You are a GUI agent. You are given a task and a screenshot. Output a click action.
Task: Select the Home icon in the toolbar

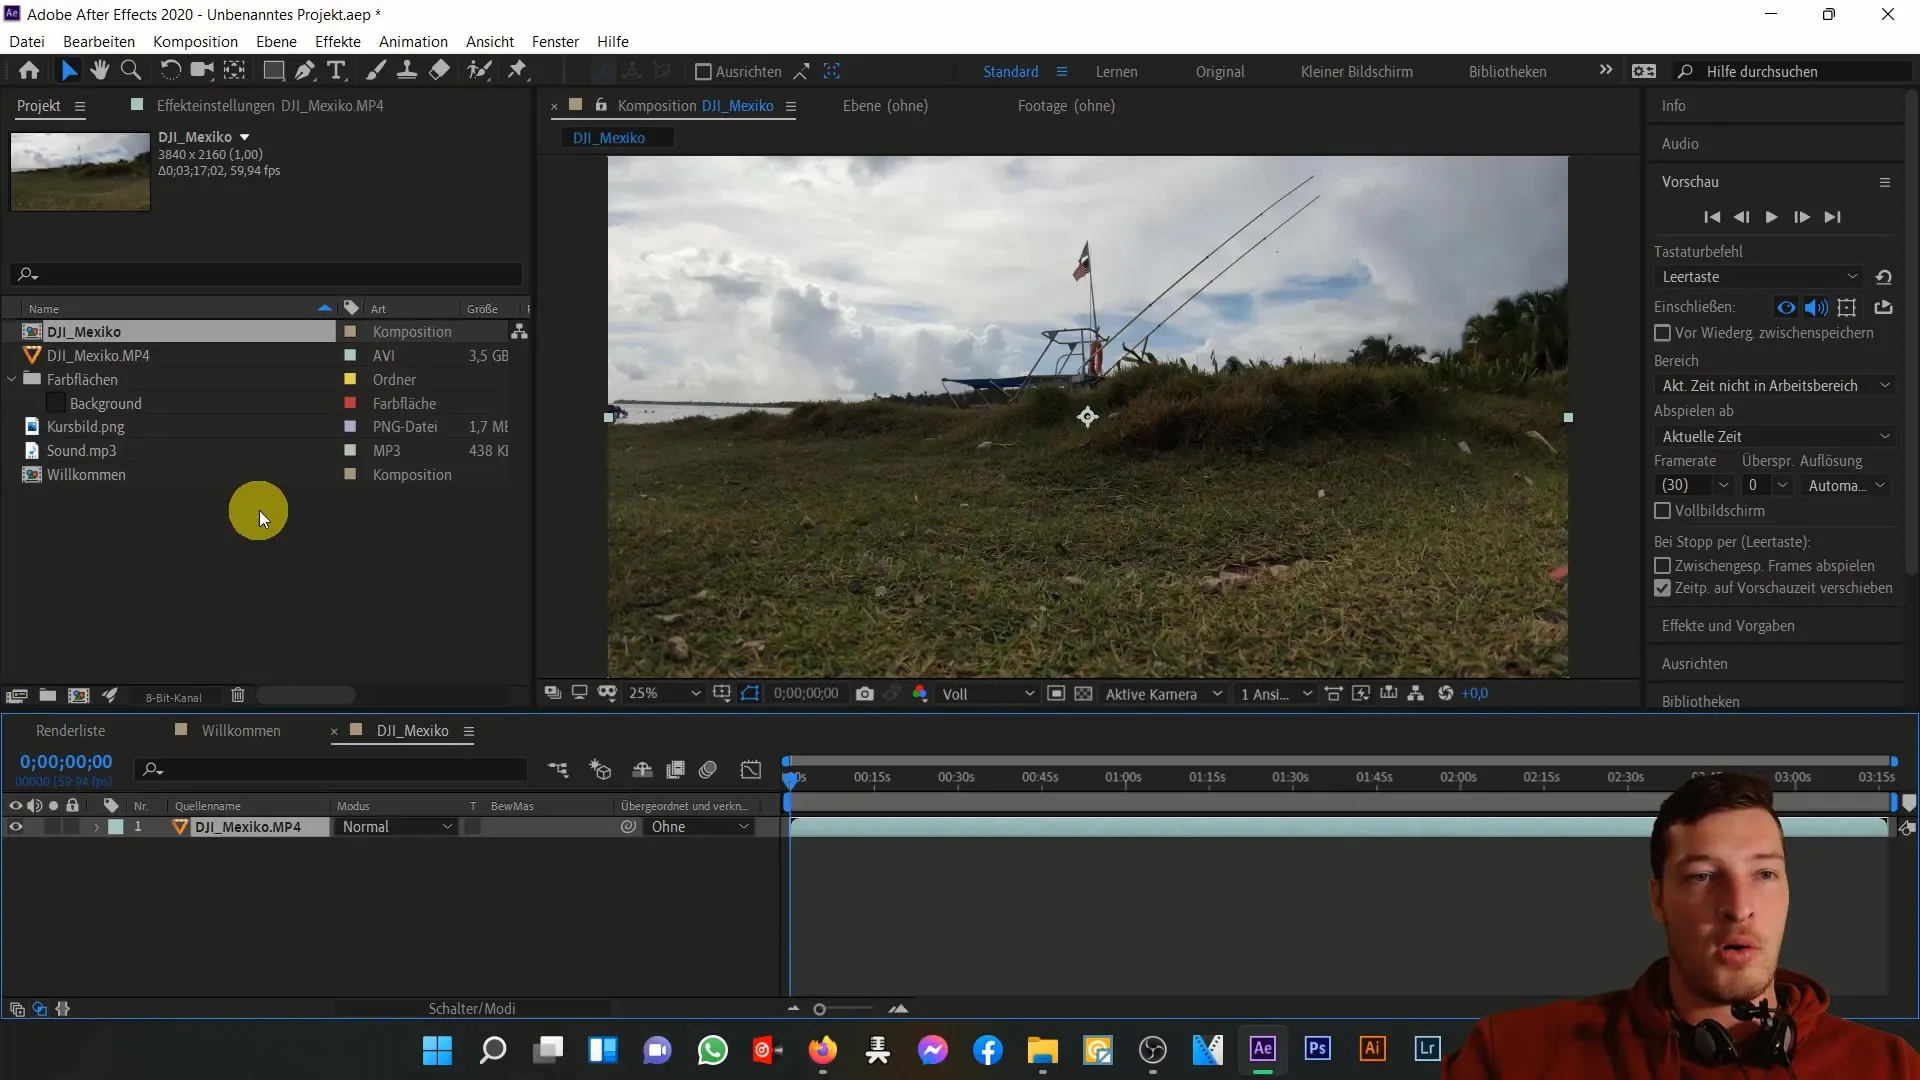tap(29, 71)
